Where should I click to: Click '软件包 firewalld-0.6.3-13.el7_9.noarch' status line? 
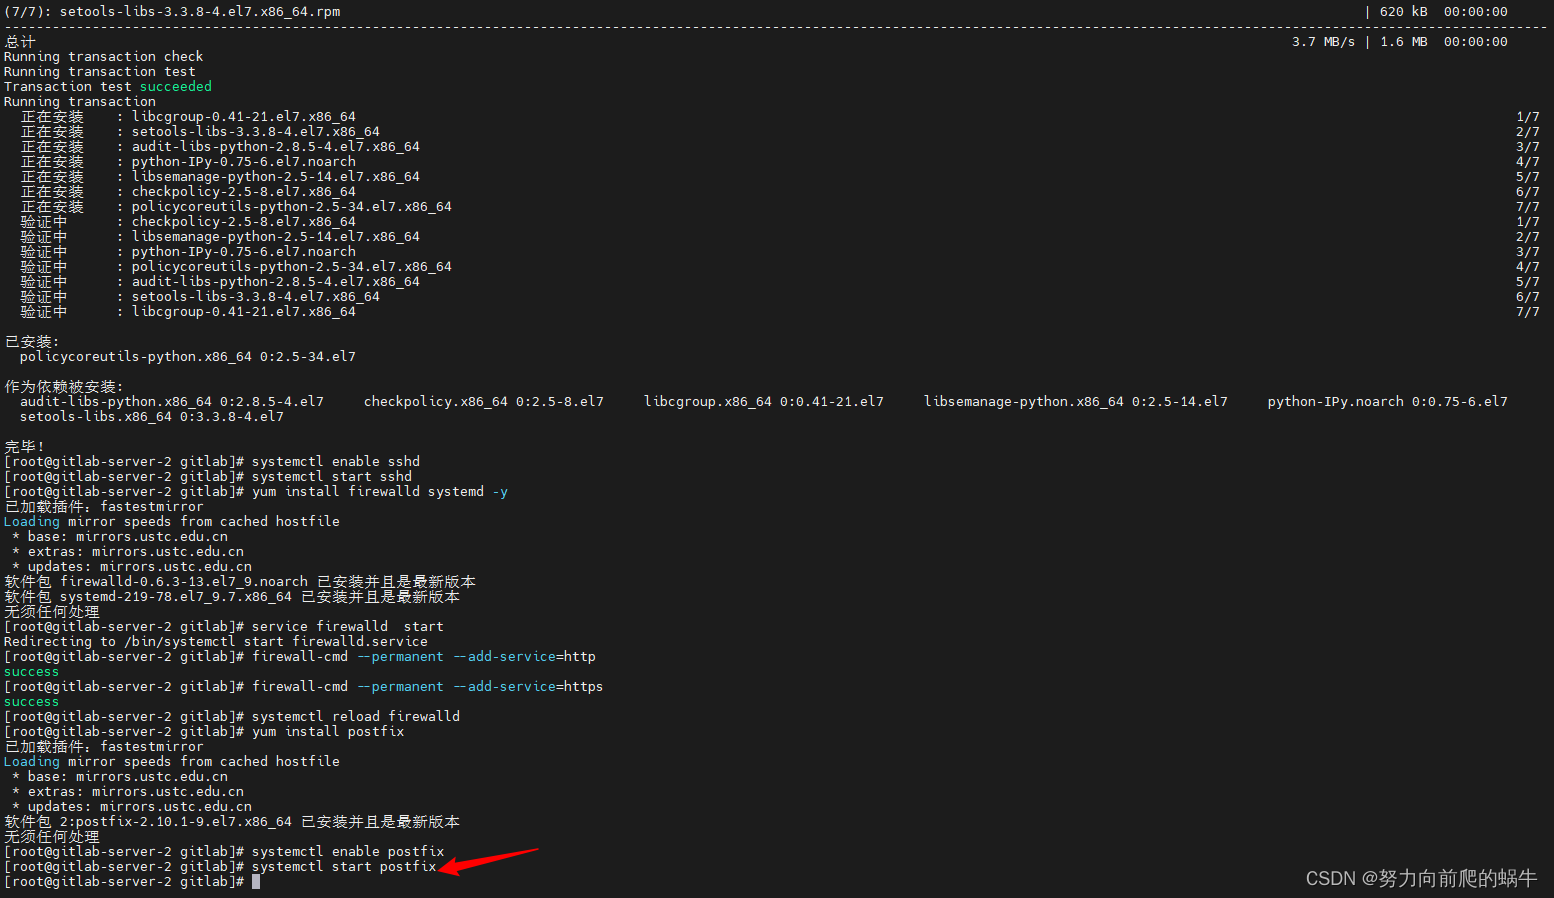pyautogui.click(x=240, y=582)
